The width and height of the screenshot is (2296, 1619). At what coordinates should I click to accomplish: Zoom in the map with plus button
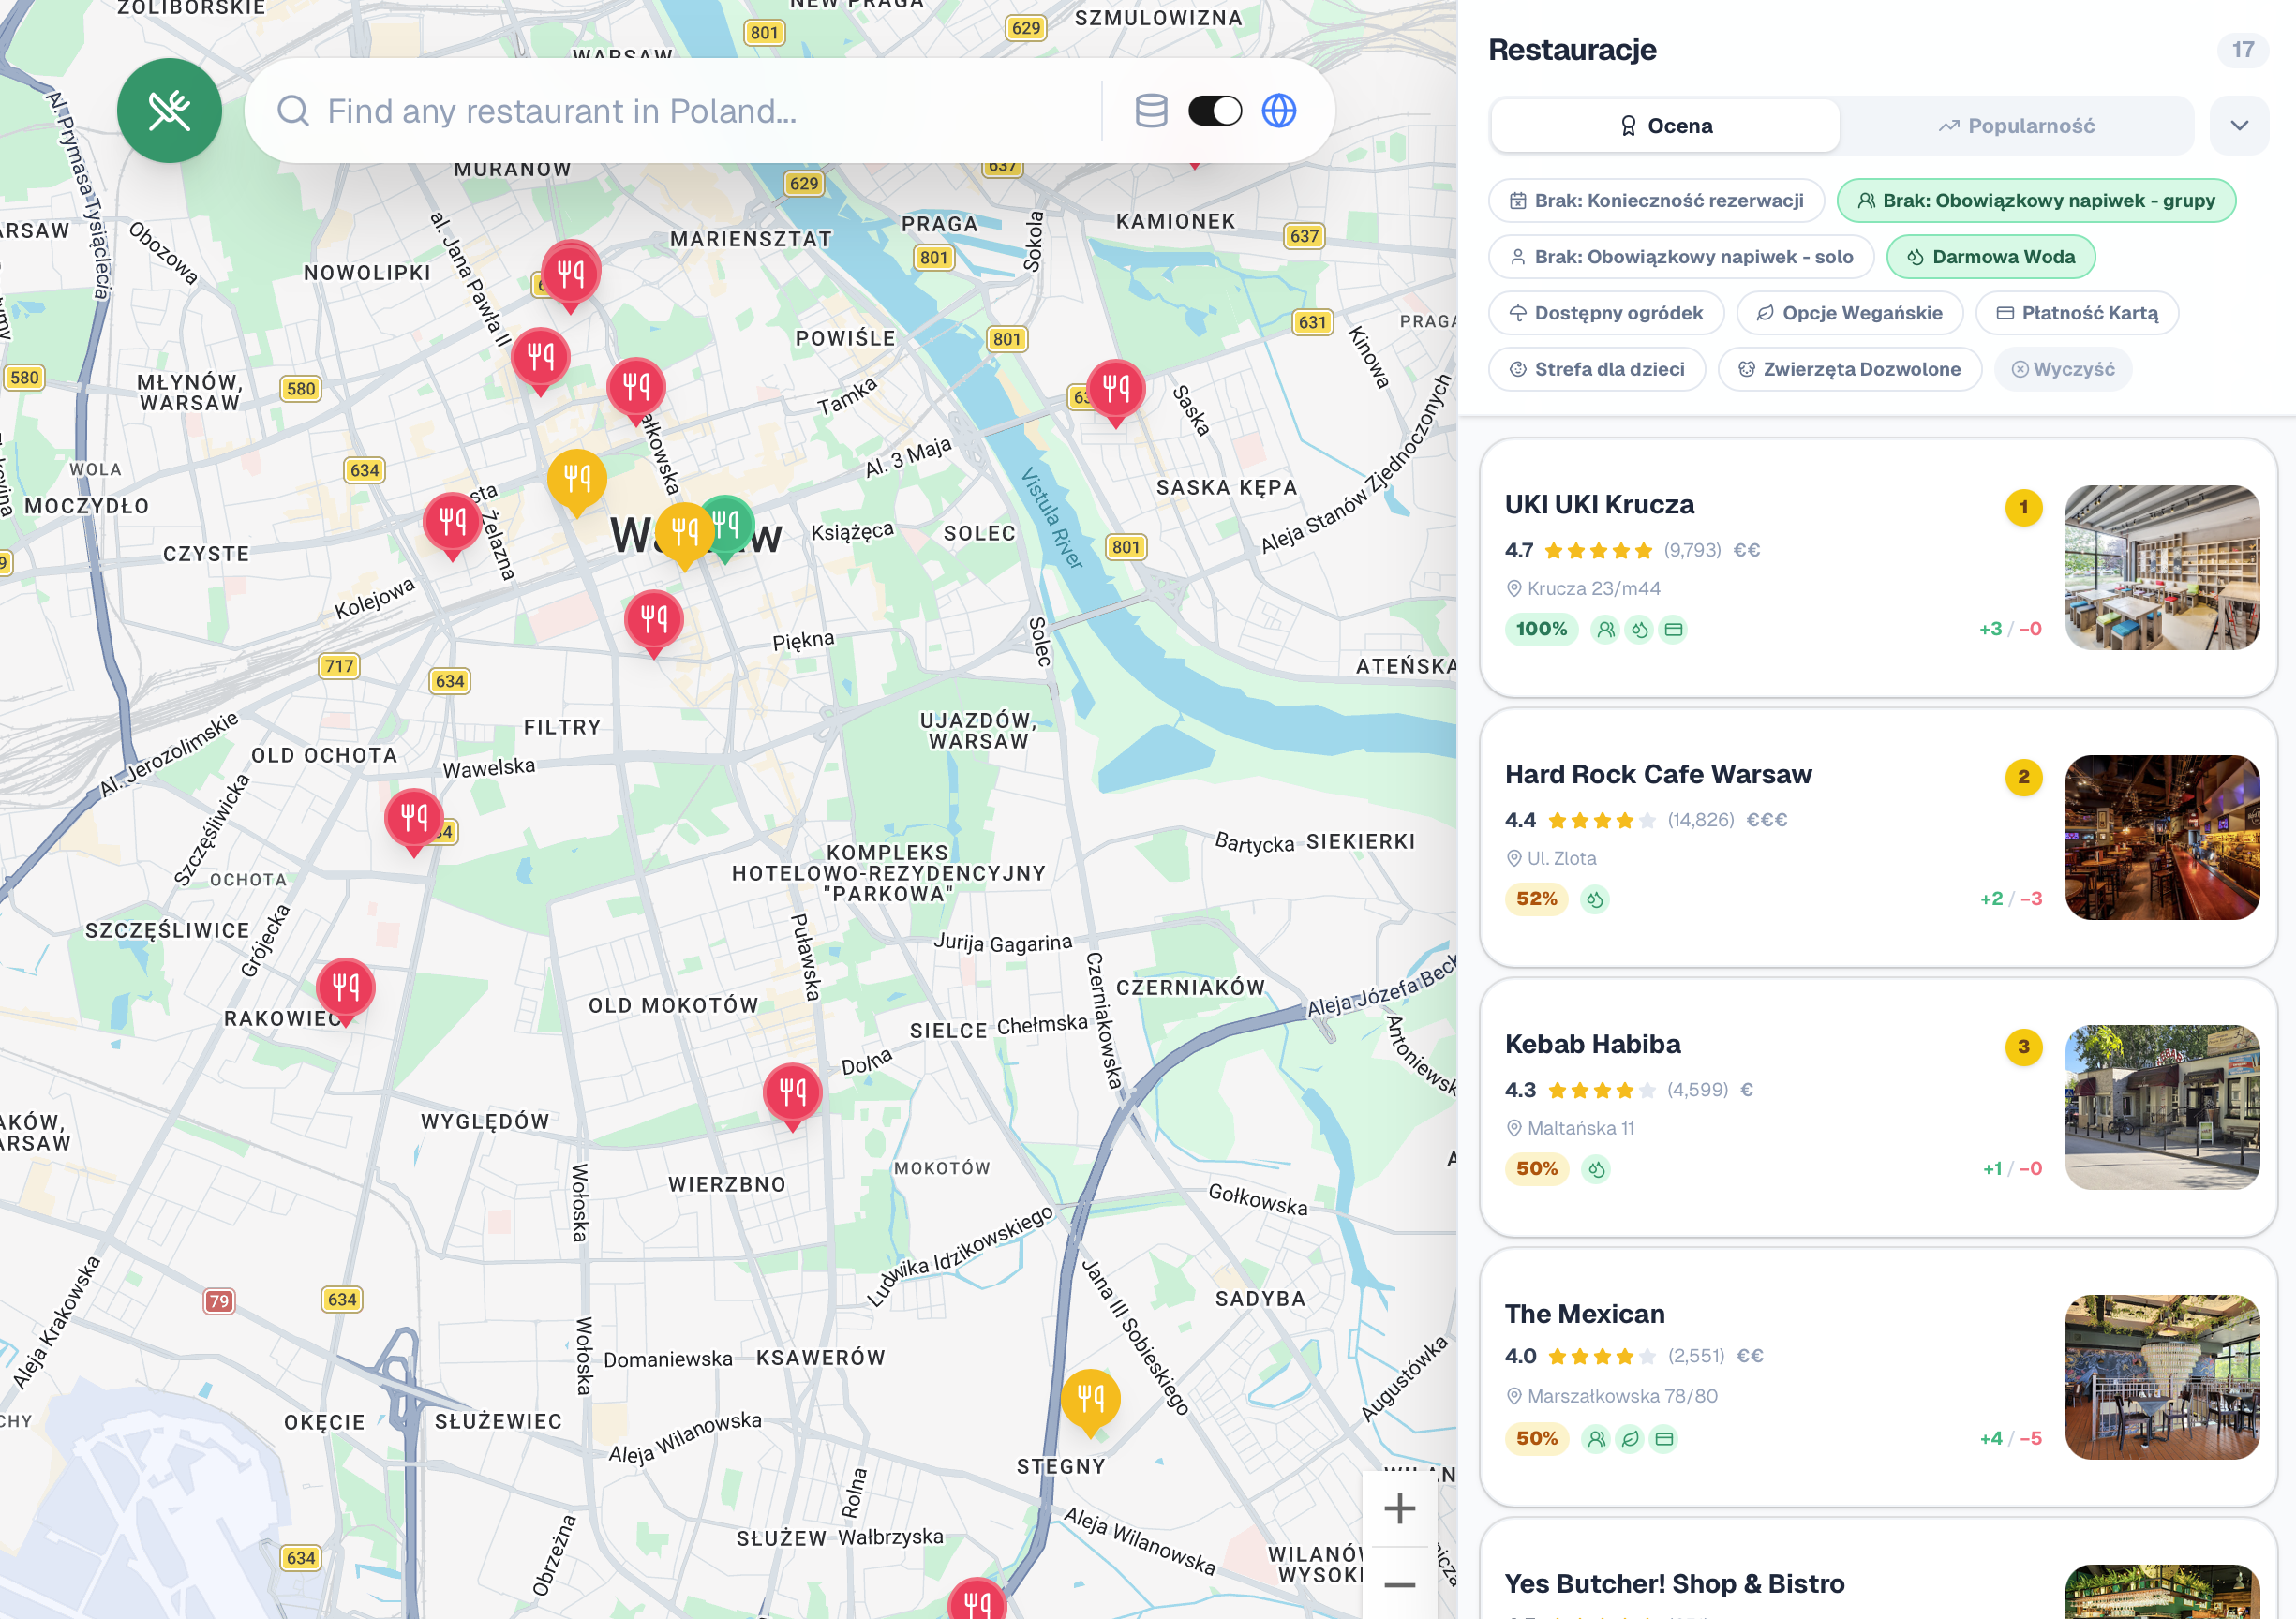click(x=1399, y=1508)
